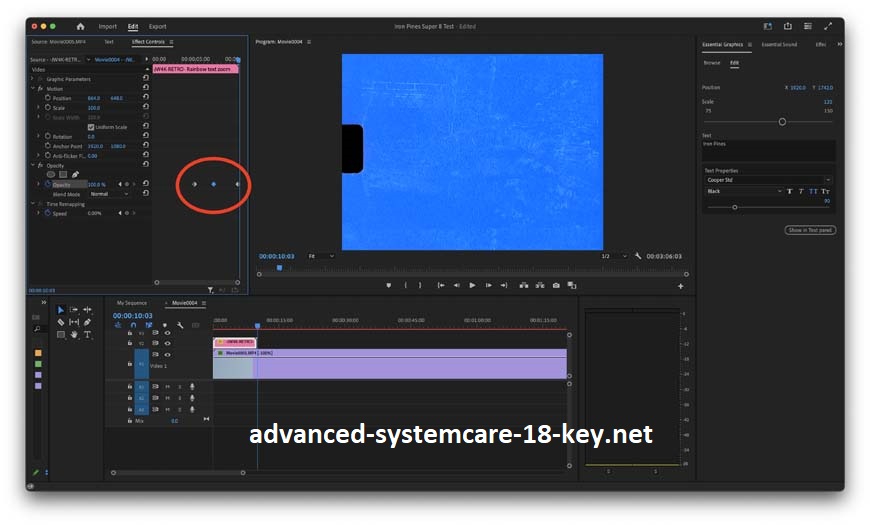Adjust the Scale slider in Essential Graphics
This screenshot has height=525, width=870.
point(782,121)
